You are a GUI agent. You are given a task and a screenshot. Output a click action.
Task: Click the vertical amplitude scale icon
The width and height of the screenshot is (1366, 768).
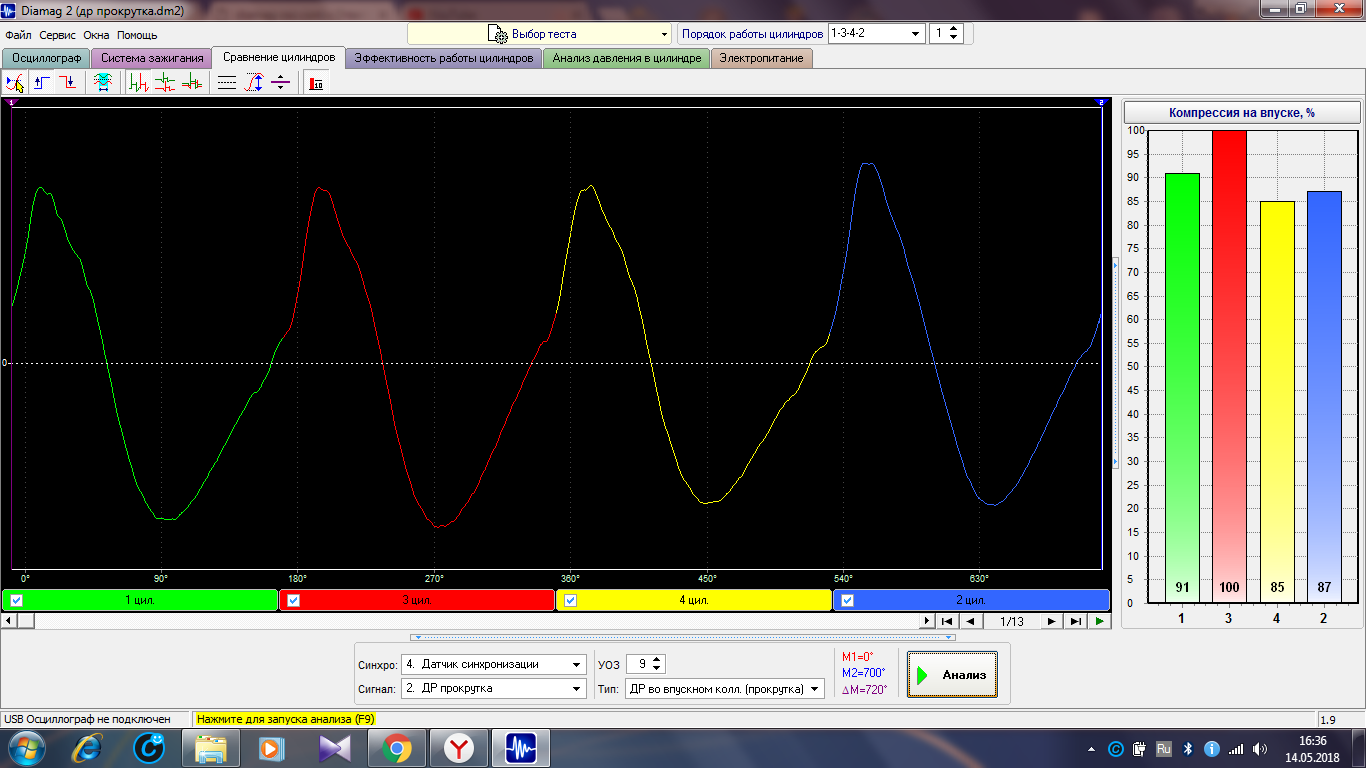pos(254,83)
